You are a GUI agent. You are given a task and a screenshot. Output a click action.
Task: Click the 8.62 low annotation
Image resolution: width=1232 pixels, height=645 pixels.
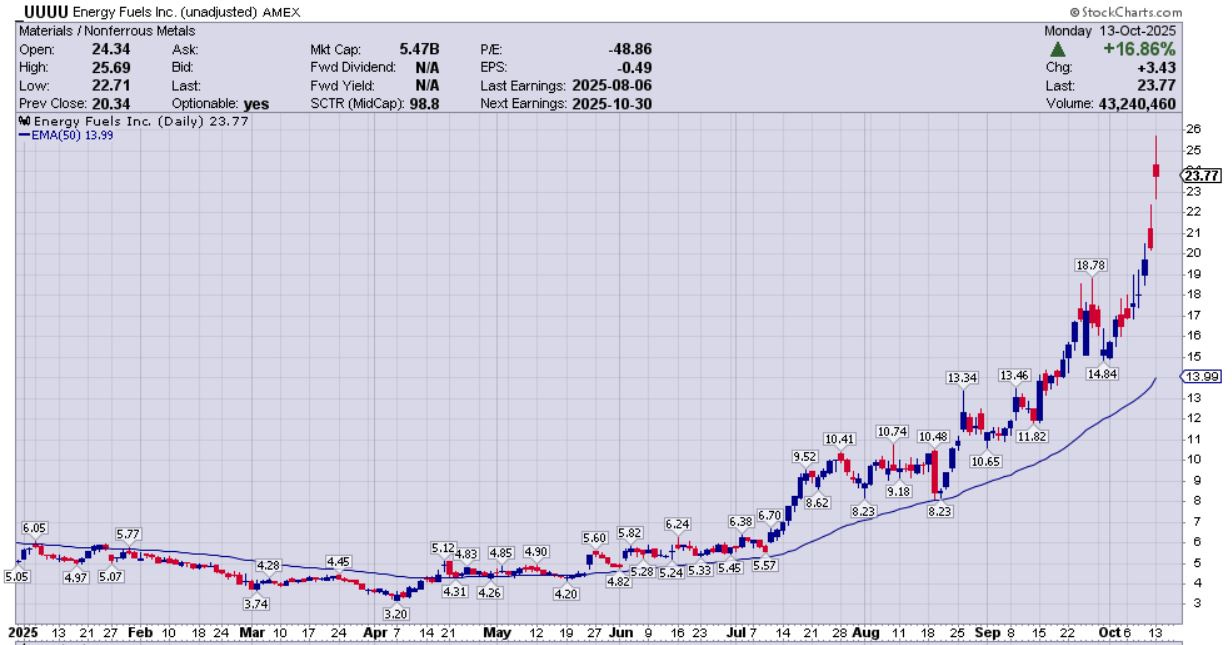[818, 503]
